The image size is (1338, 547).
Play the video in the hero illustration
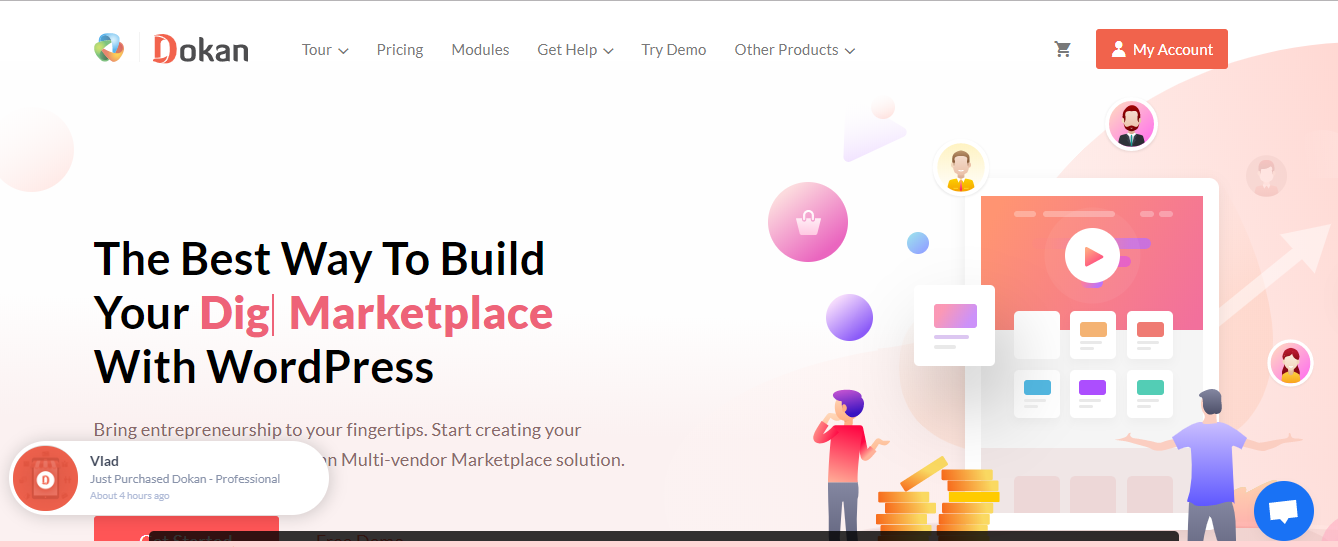point(1092,256)
